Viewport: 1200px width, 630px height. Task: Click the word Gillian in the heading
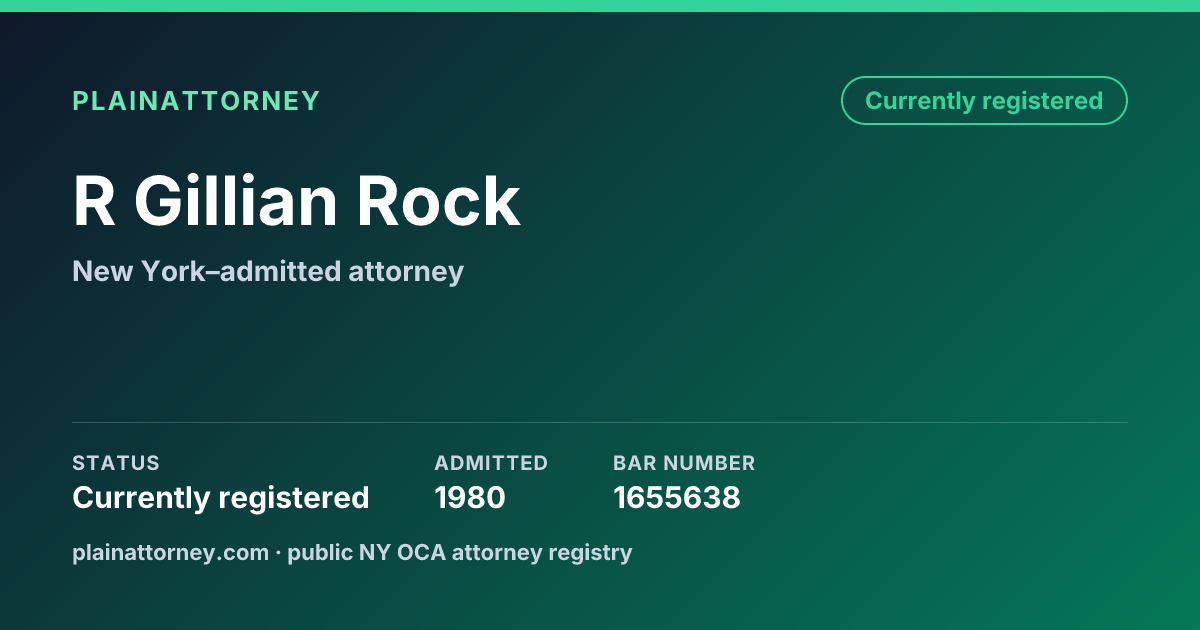click(236, 202)
